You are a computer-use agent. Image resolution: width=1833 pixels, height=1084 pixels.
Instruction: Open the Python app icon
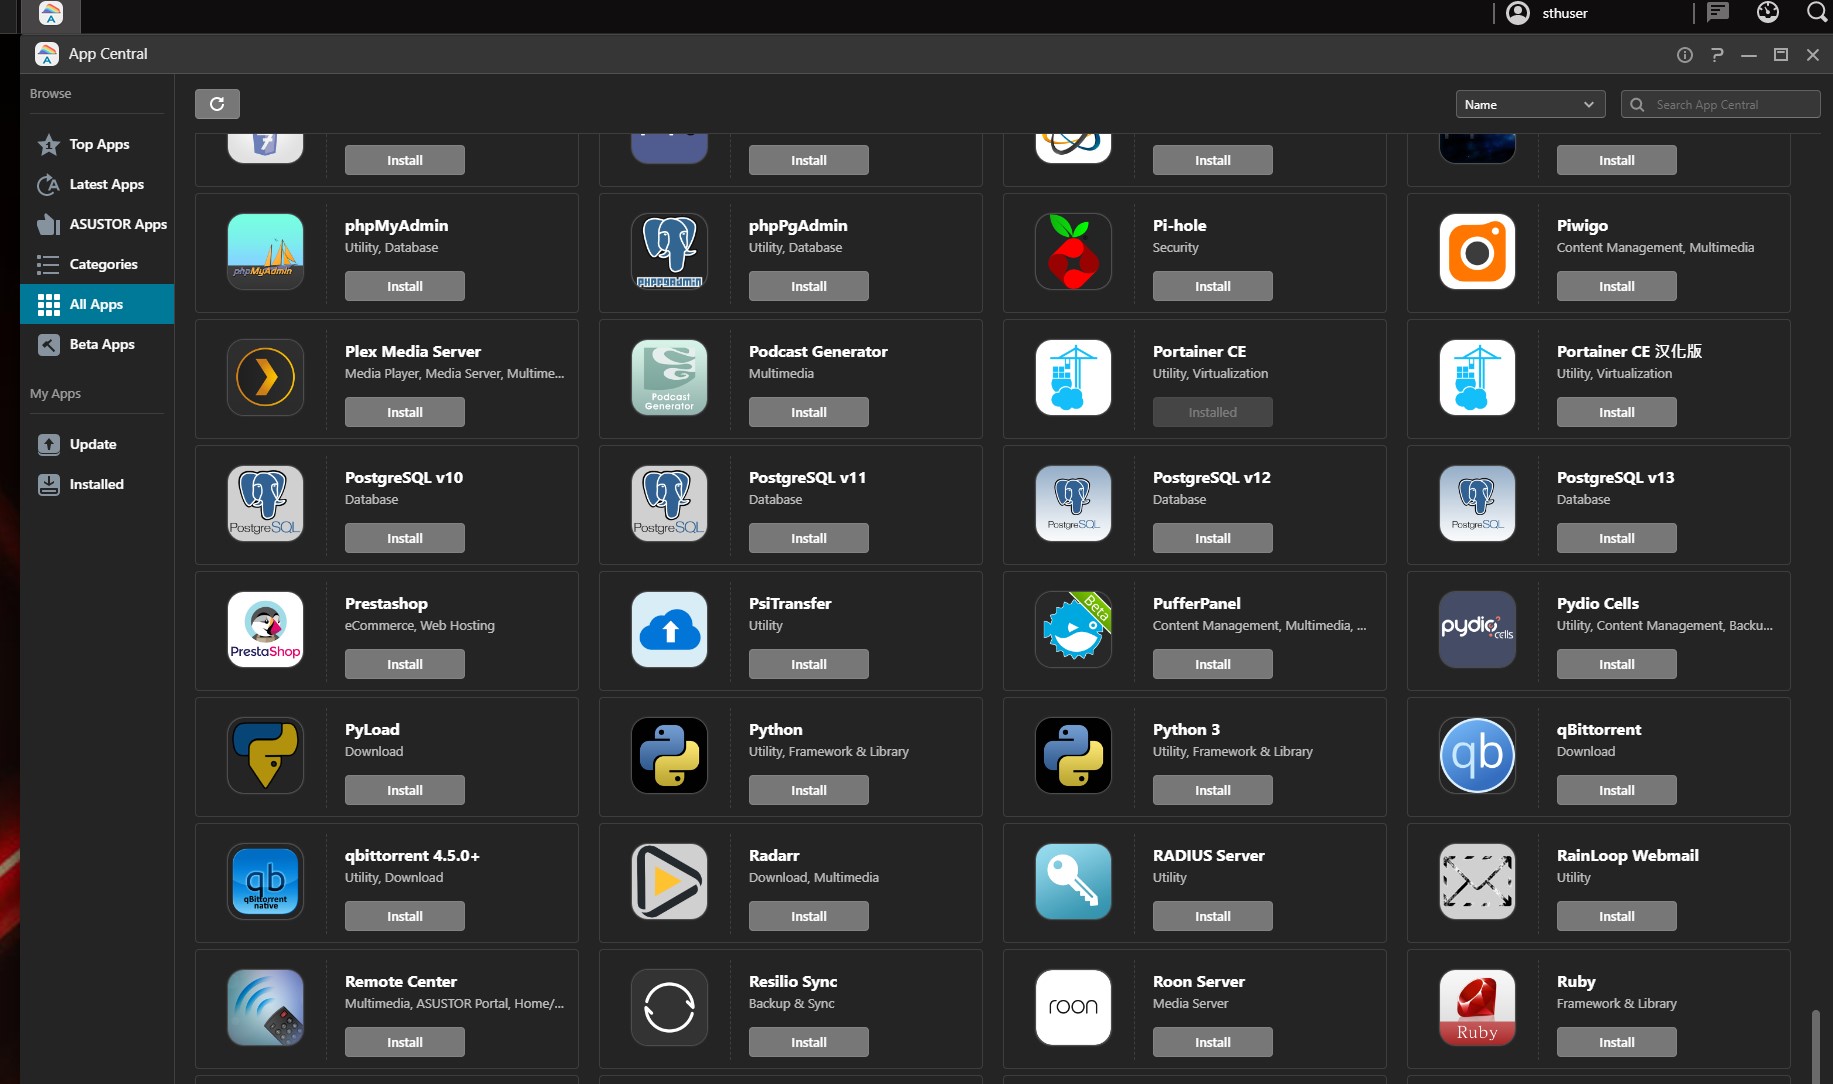click(x=669, y=756)
